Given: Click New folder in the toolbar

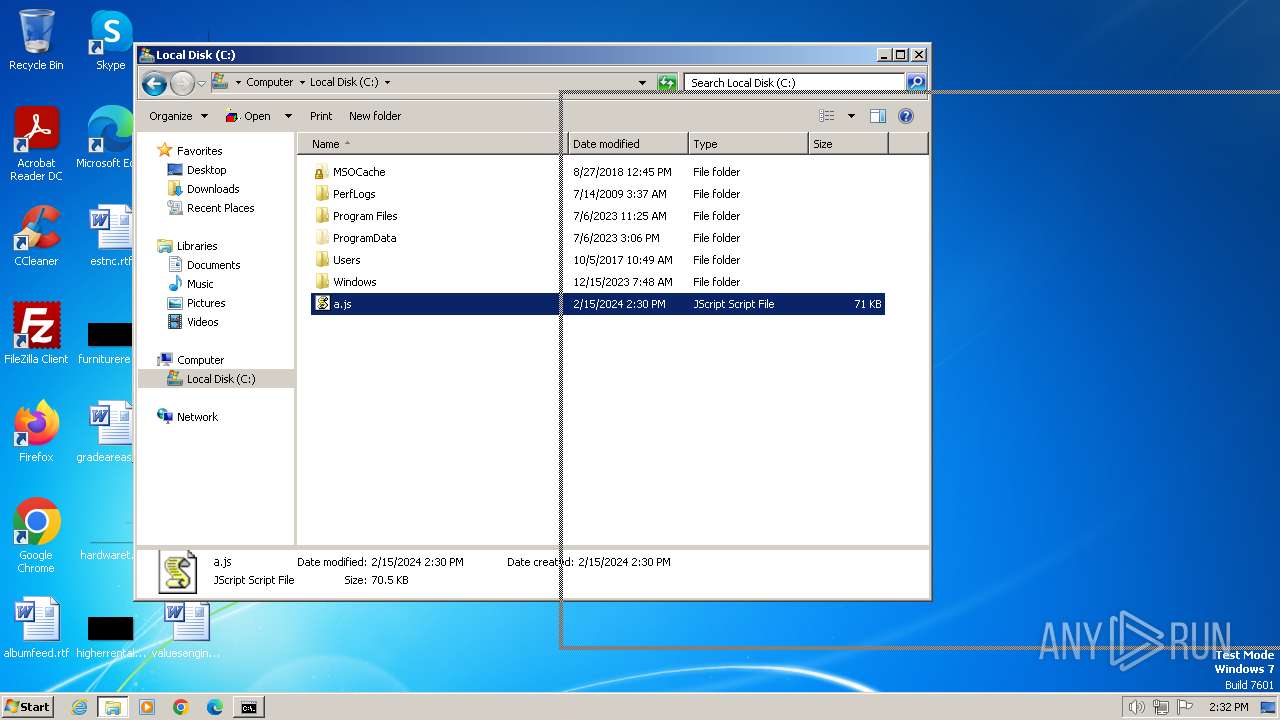Looking at the screenshot, I should (x=375, y=116).
